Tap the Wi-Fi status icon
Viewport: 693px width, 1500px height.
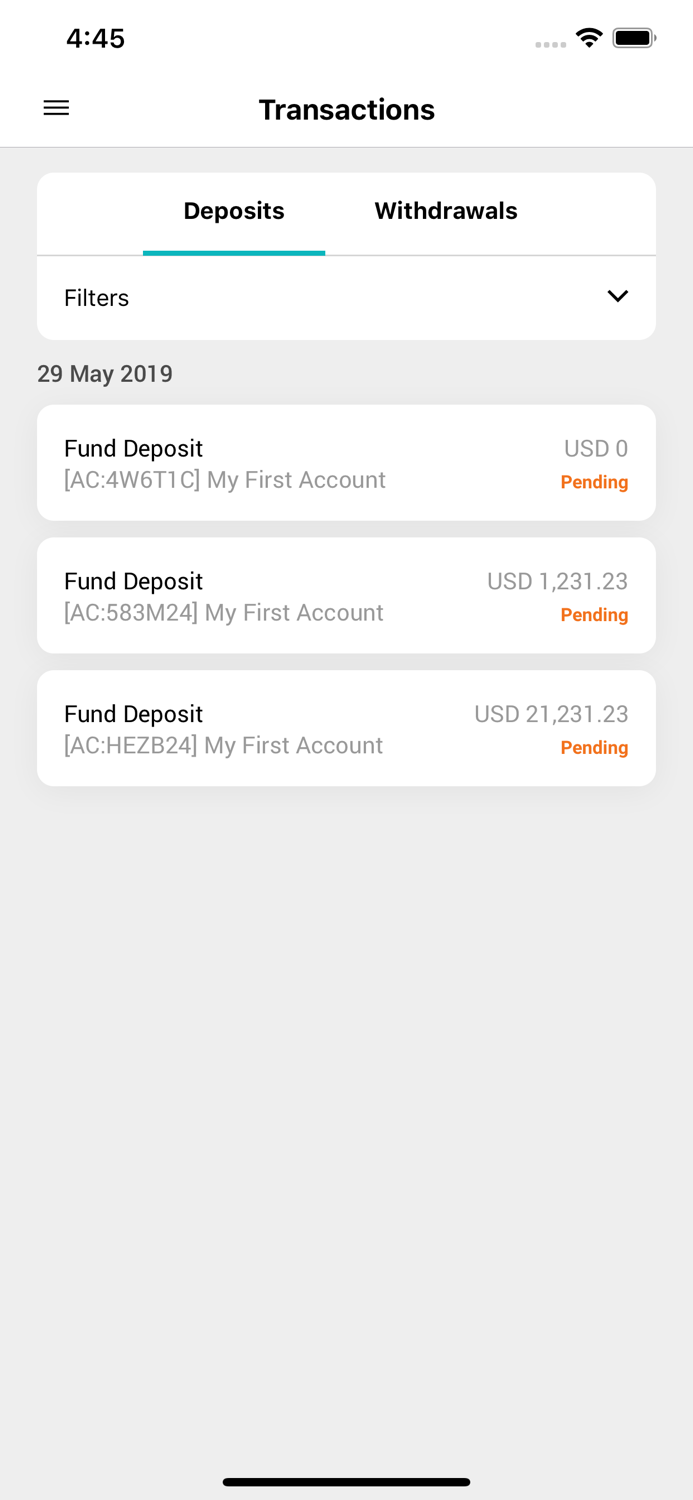tap(589, 38)
